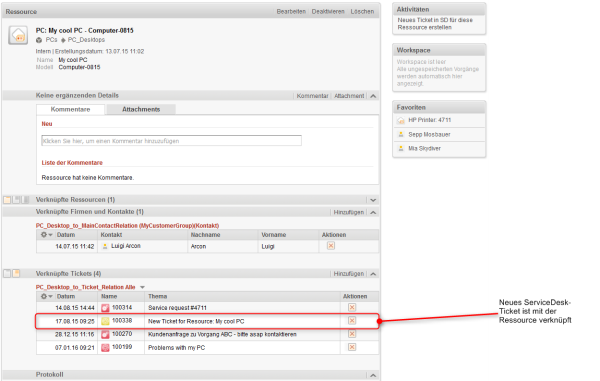Remove Luigi Arcon contact relation via X icon
Viewport: 600px width, 381px height.
click(x=331, y=246)
